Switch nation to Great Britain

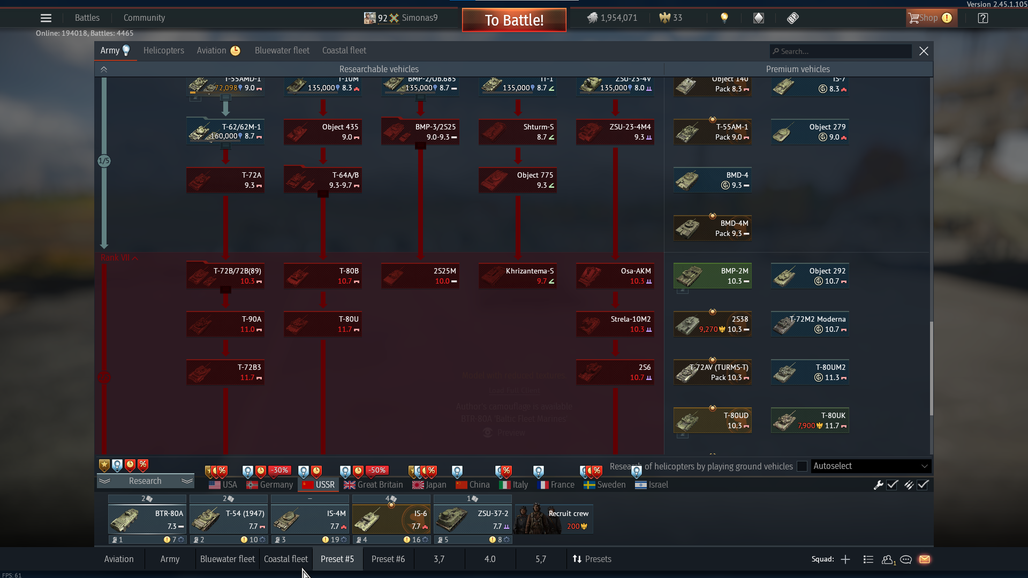click(373, 485)
